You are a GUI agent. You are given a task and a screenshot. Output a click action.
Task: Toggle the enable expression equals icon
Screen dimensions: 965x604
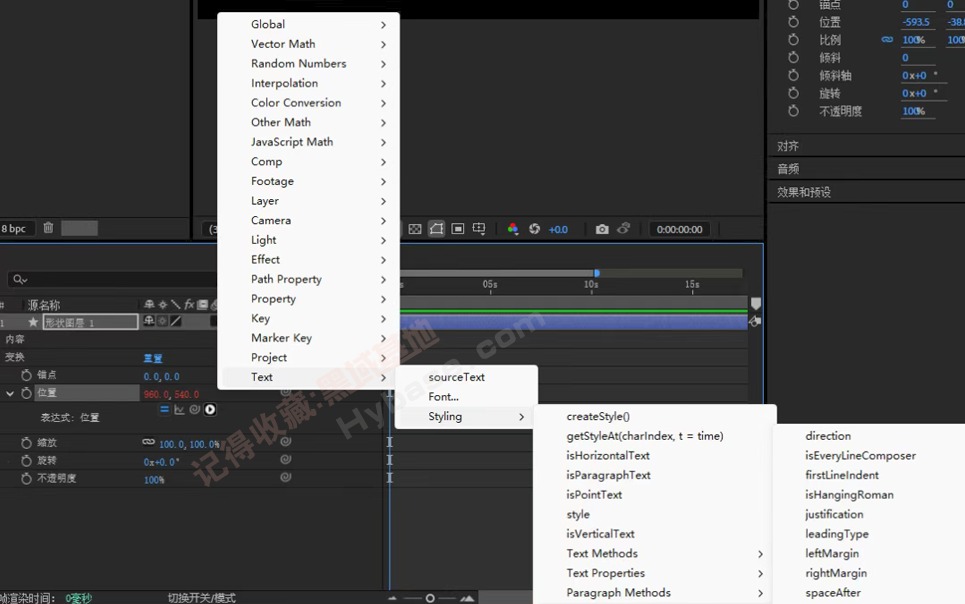point(164,409)
